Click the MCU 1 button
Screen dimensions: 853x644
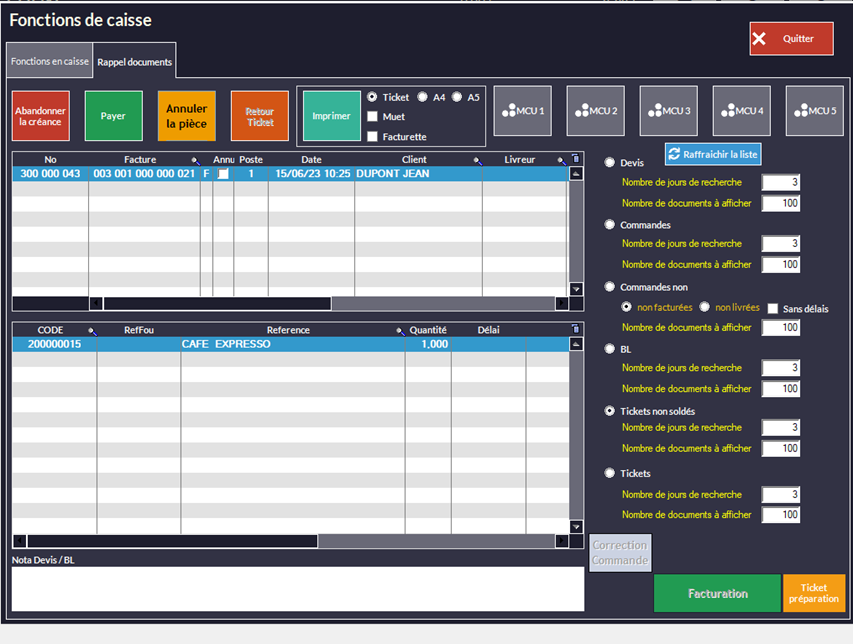pos(523,111)
